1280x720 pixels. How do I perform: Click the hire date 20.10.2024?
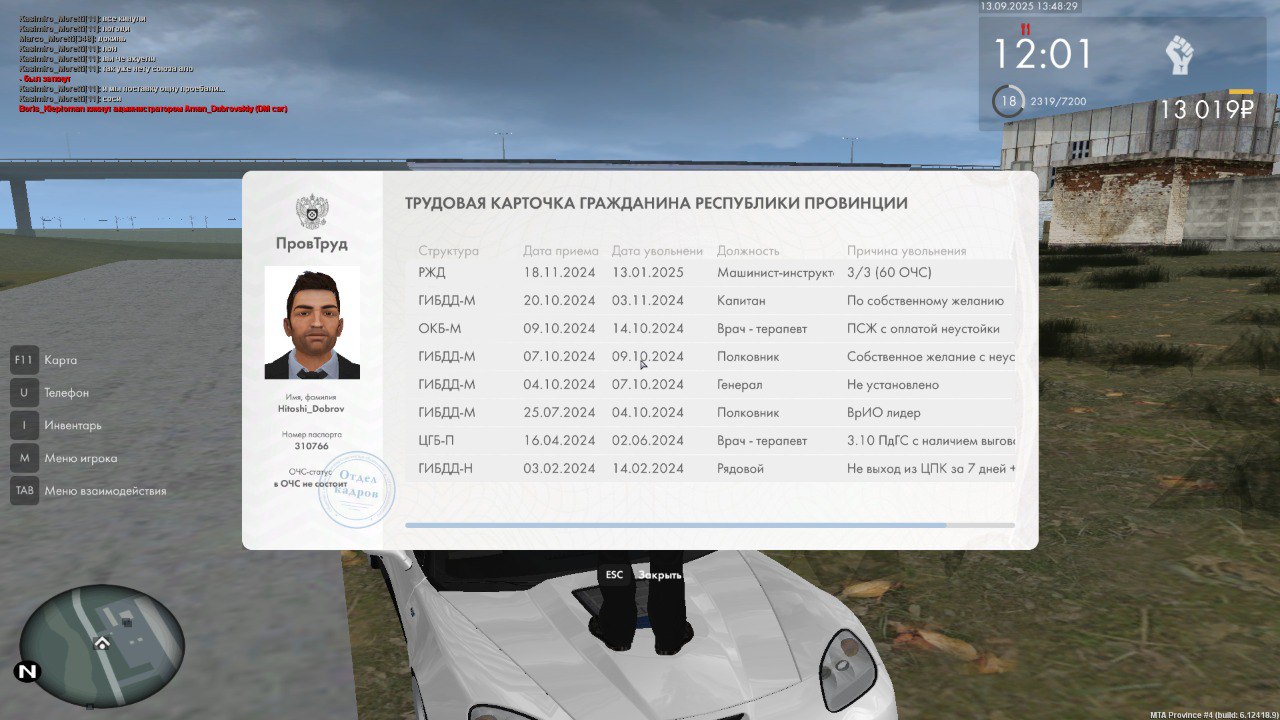pyautogui.click(x=559, y=300)
